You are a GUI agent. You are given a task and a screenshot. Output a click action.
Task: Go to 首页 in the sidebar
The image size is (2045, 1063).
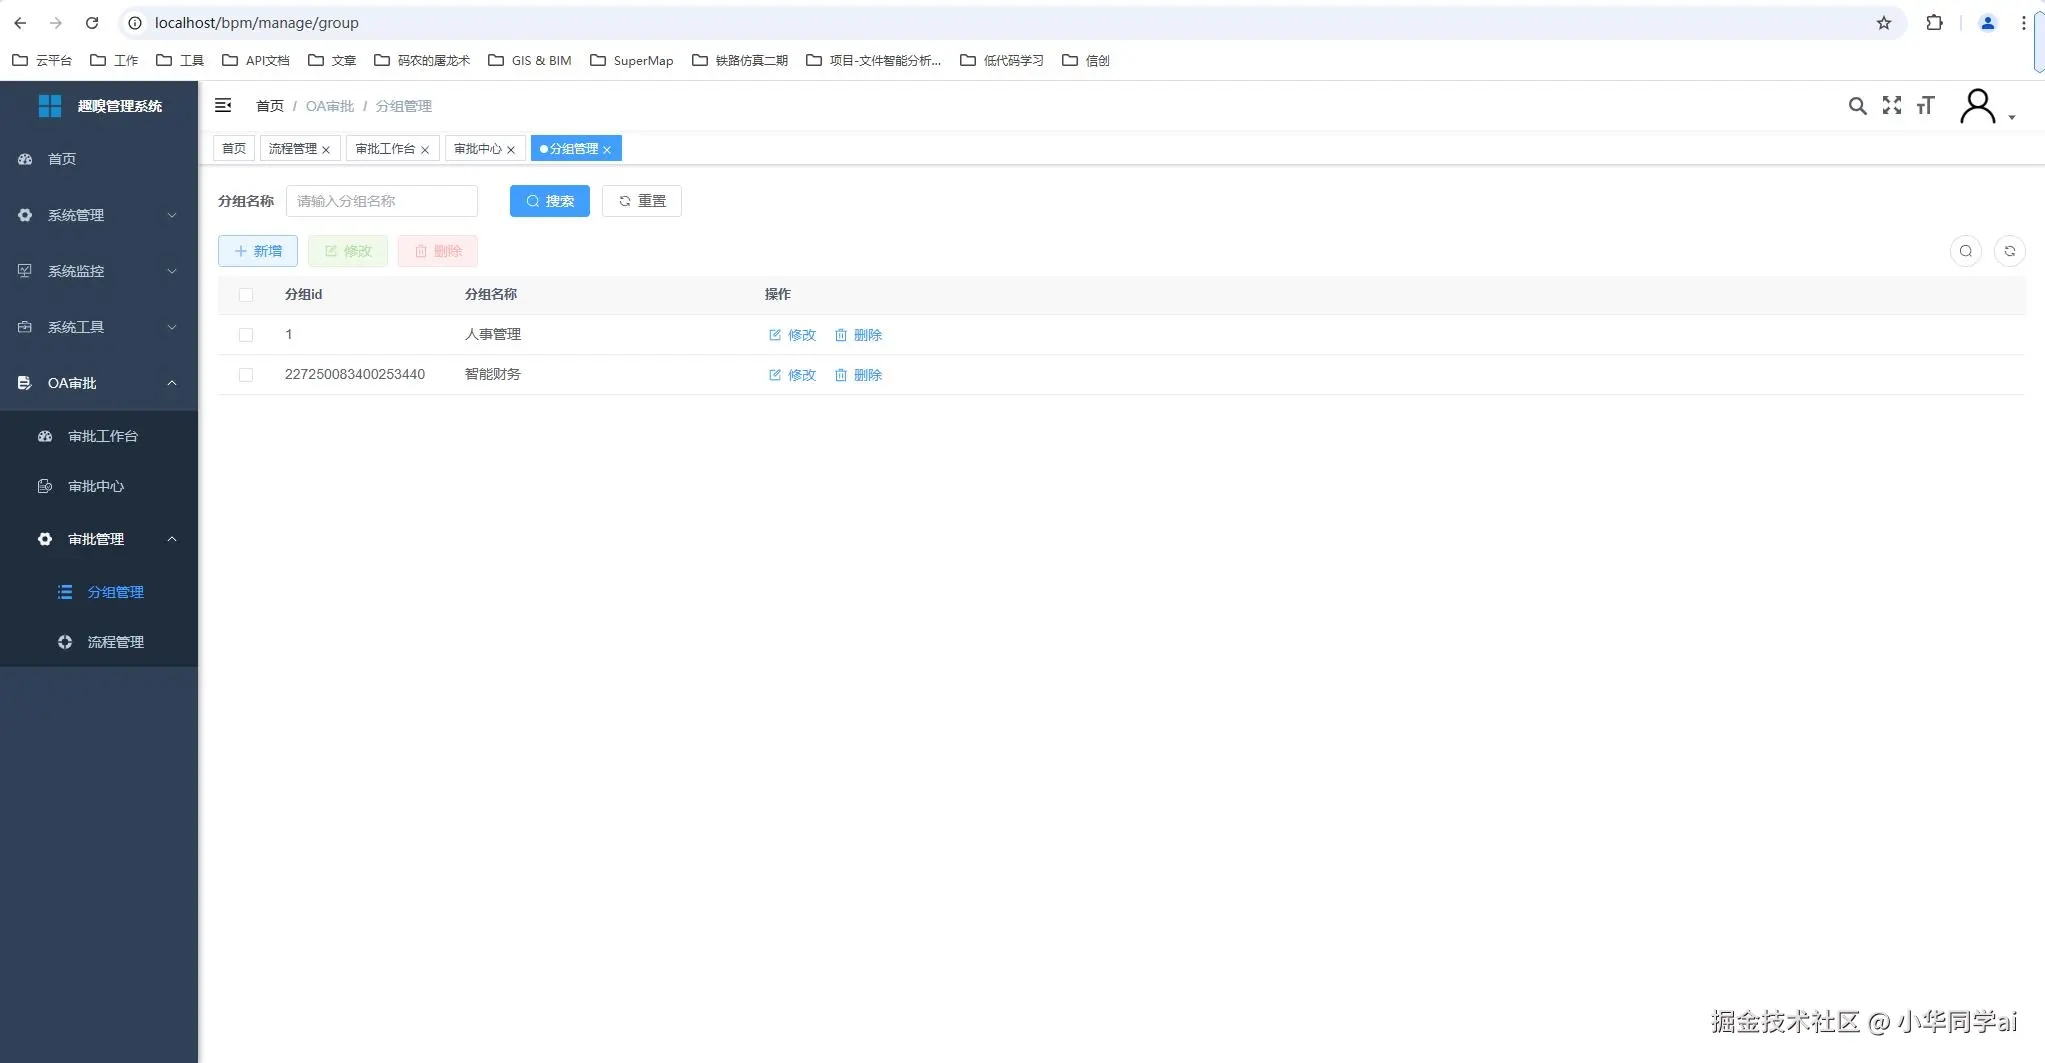pos(99,159)
